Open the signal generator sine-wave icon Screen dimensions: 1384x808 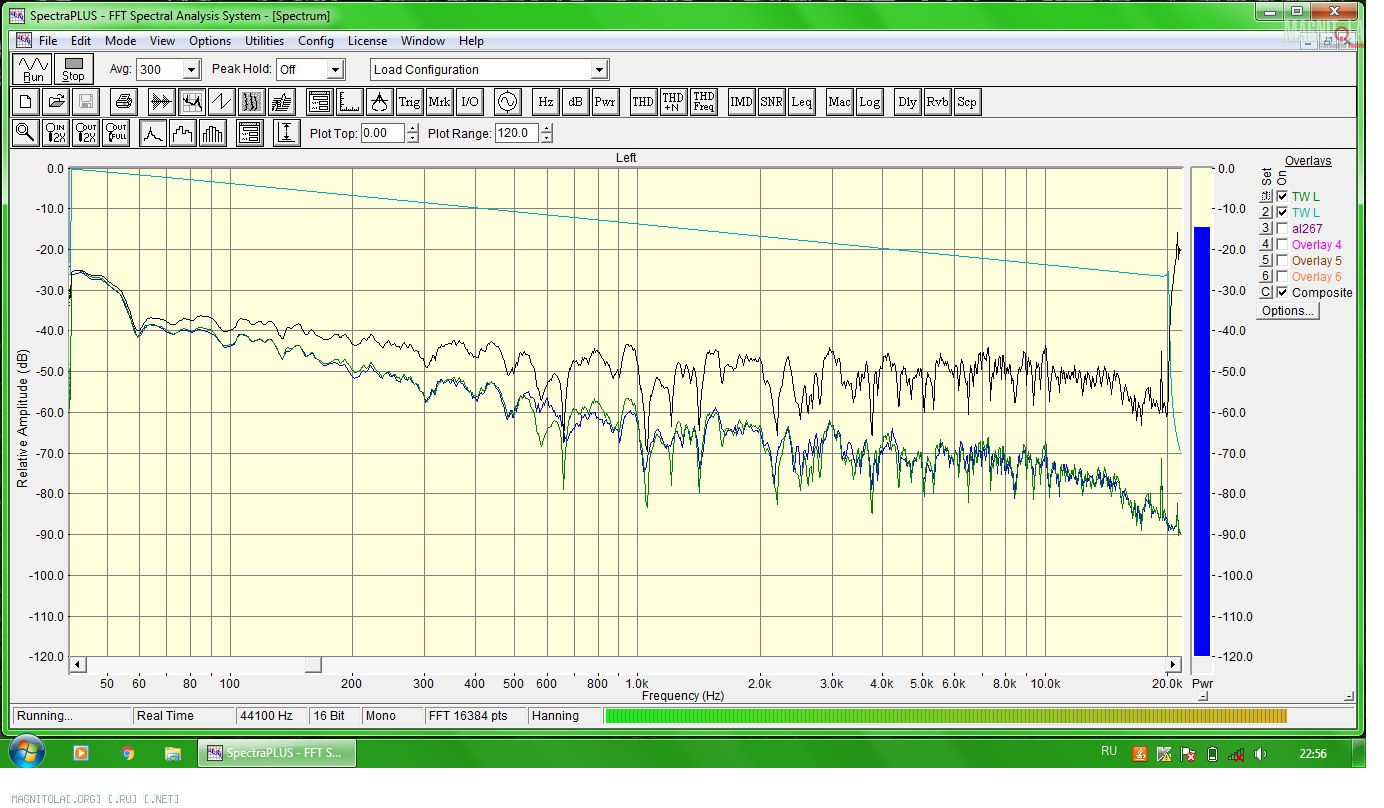point(508,102)
